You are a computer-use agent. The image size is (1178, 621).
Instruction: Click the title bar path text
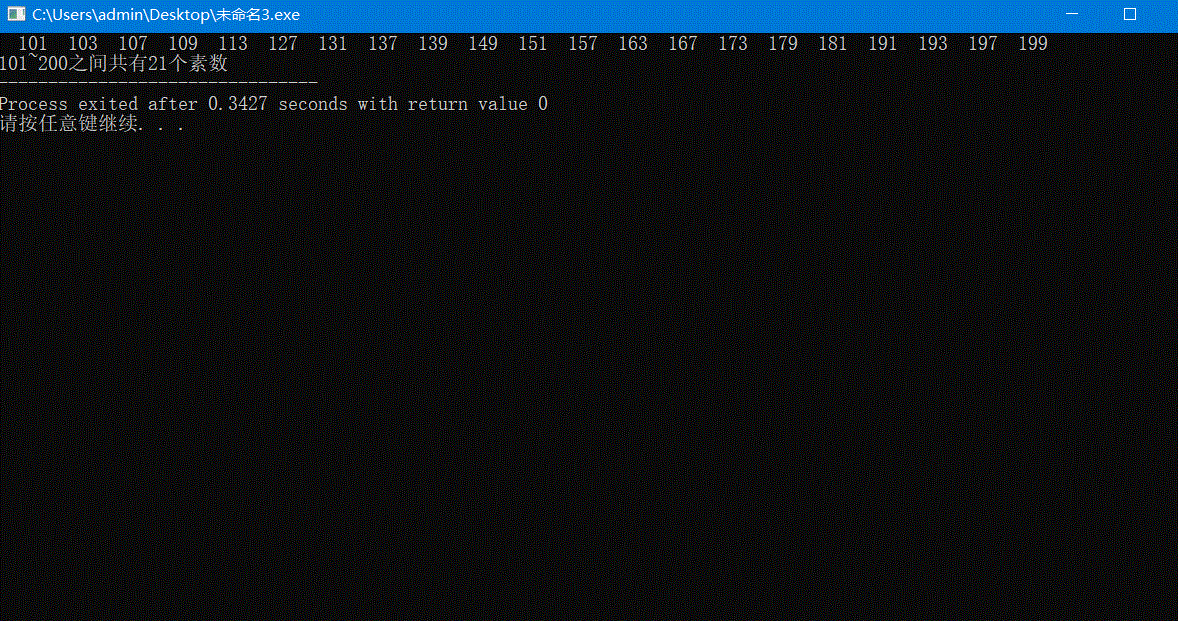[166, 14]
